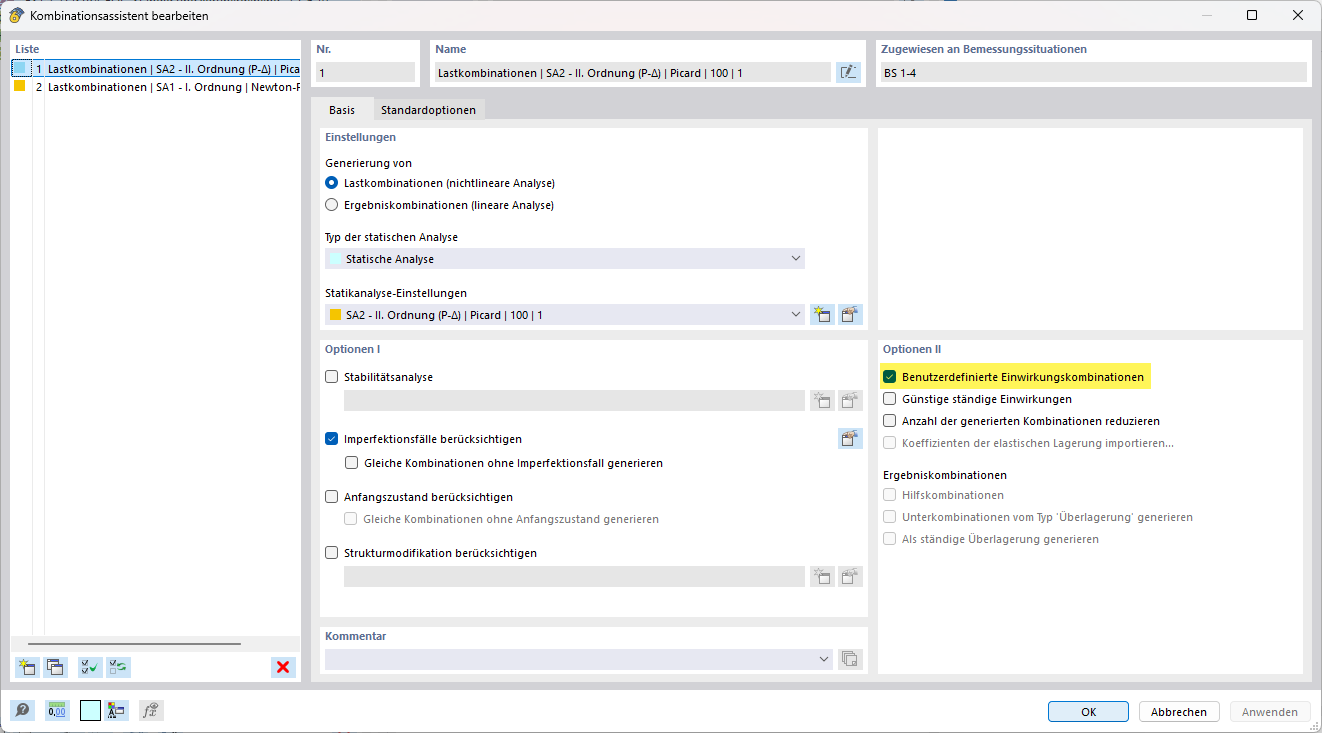Select Ergebniskombinationen (lineare Analyse) option

332,205
